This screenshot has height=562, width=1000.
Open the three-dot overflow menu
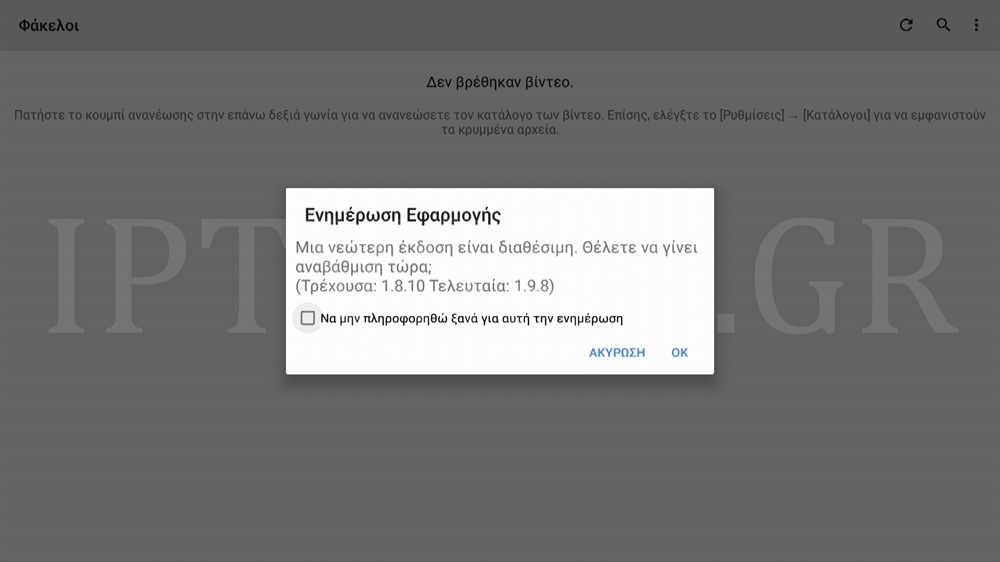976,25
